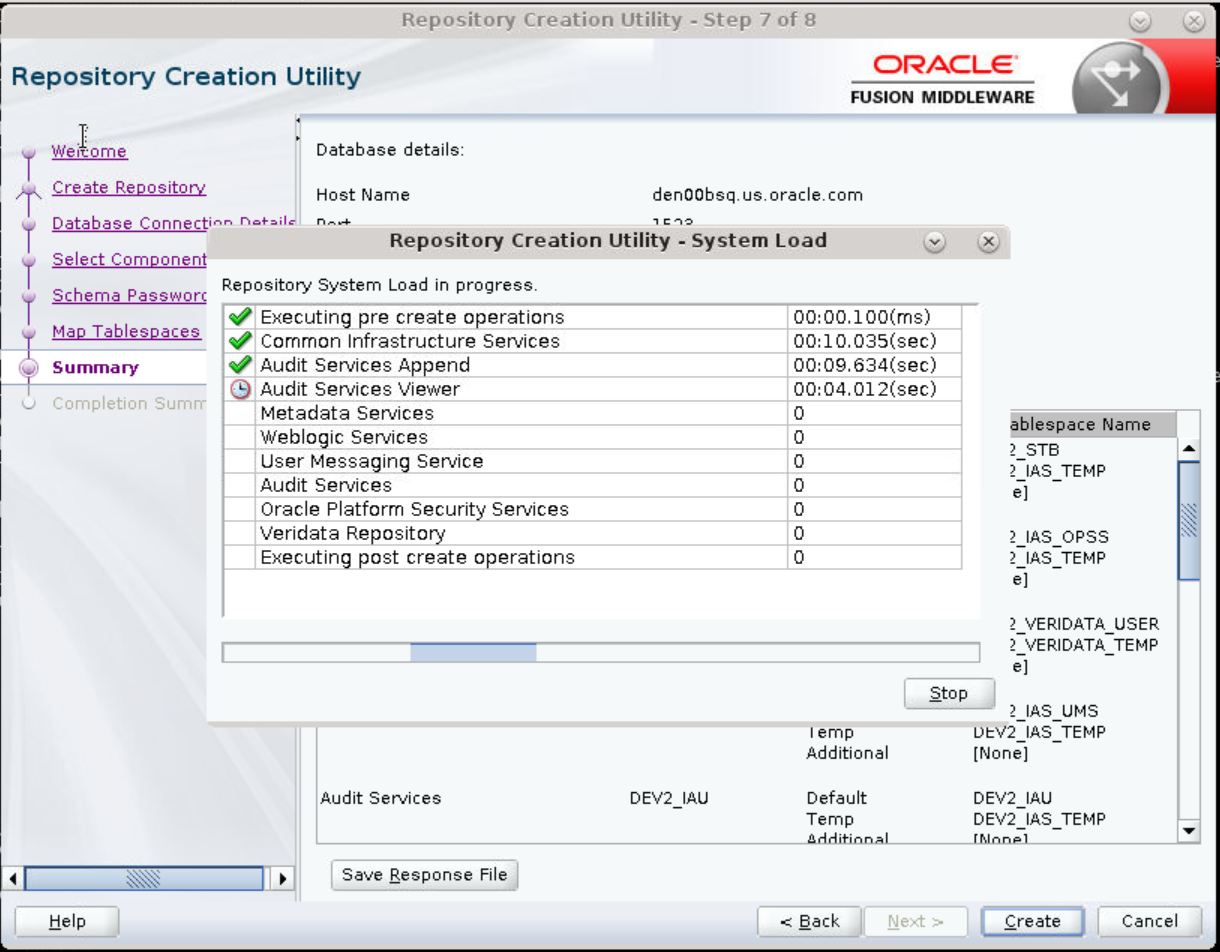
Task: Click the 00:00.100(ms) time cell
Action: [874, 317]
